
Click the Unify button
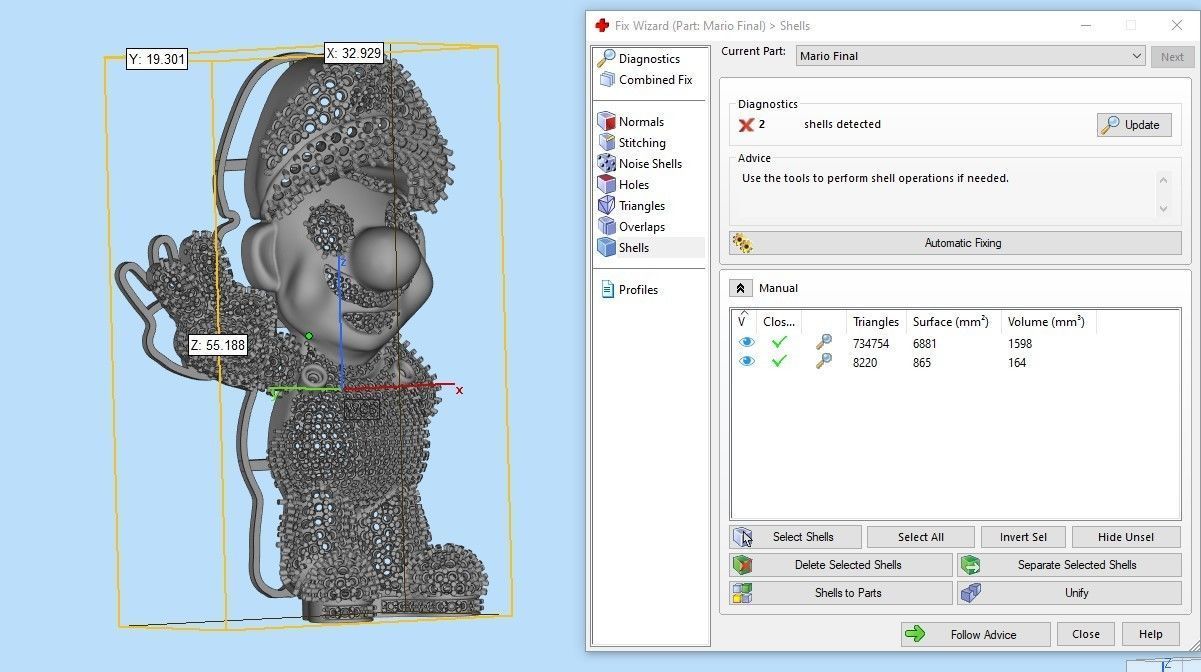1069,593
